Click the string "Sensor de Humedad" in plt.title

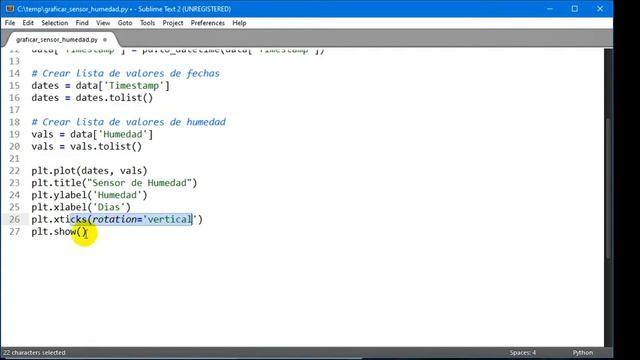click(140, 183)
